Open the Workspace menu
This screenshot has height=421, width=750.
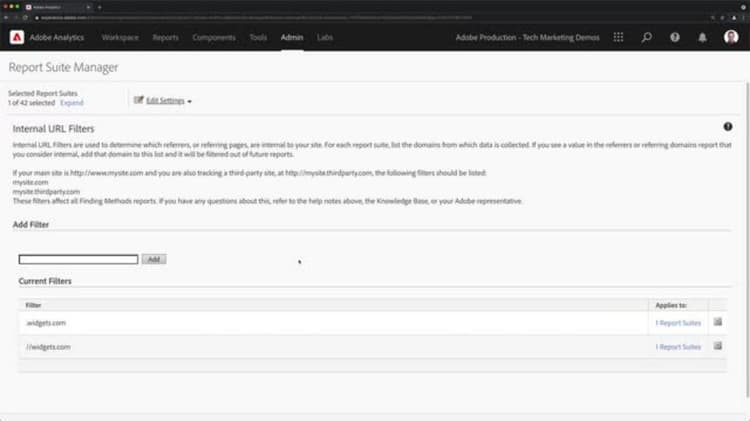tap(120, 37)
